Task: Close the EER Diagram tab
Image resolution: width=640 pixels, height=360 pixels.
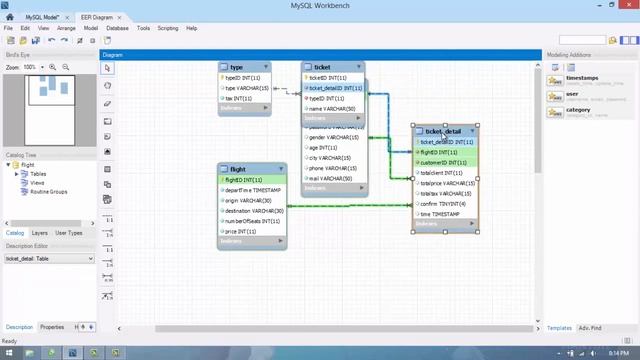Action: click(119, 18)
